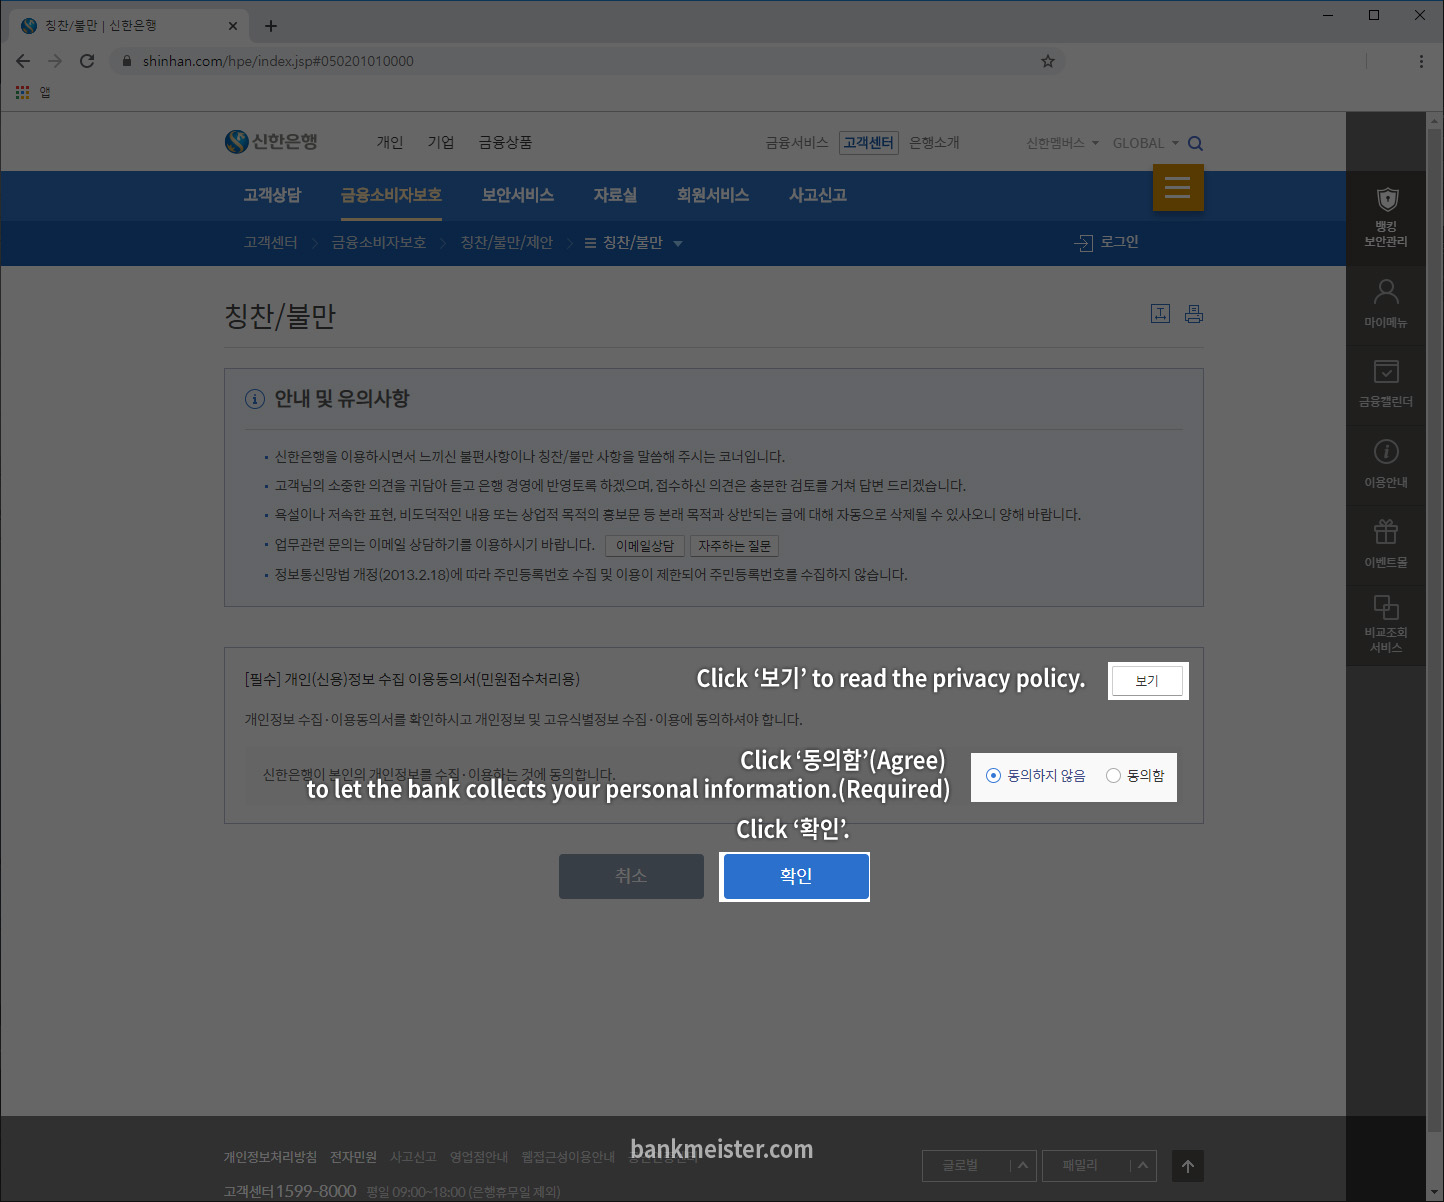Click the 보기 button

[x=1147, y=681]
